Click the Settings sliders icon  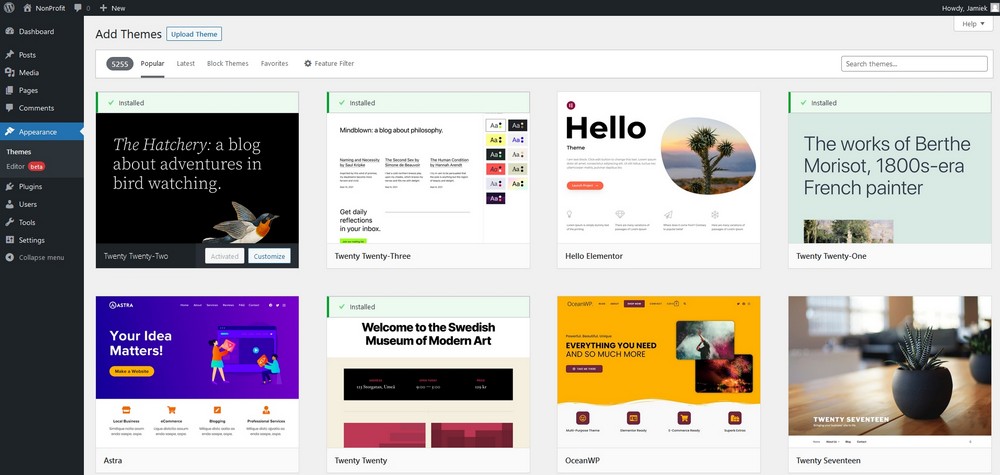10,240
